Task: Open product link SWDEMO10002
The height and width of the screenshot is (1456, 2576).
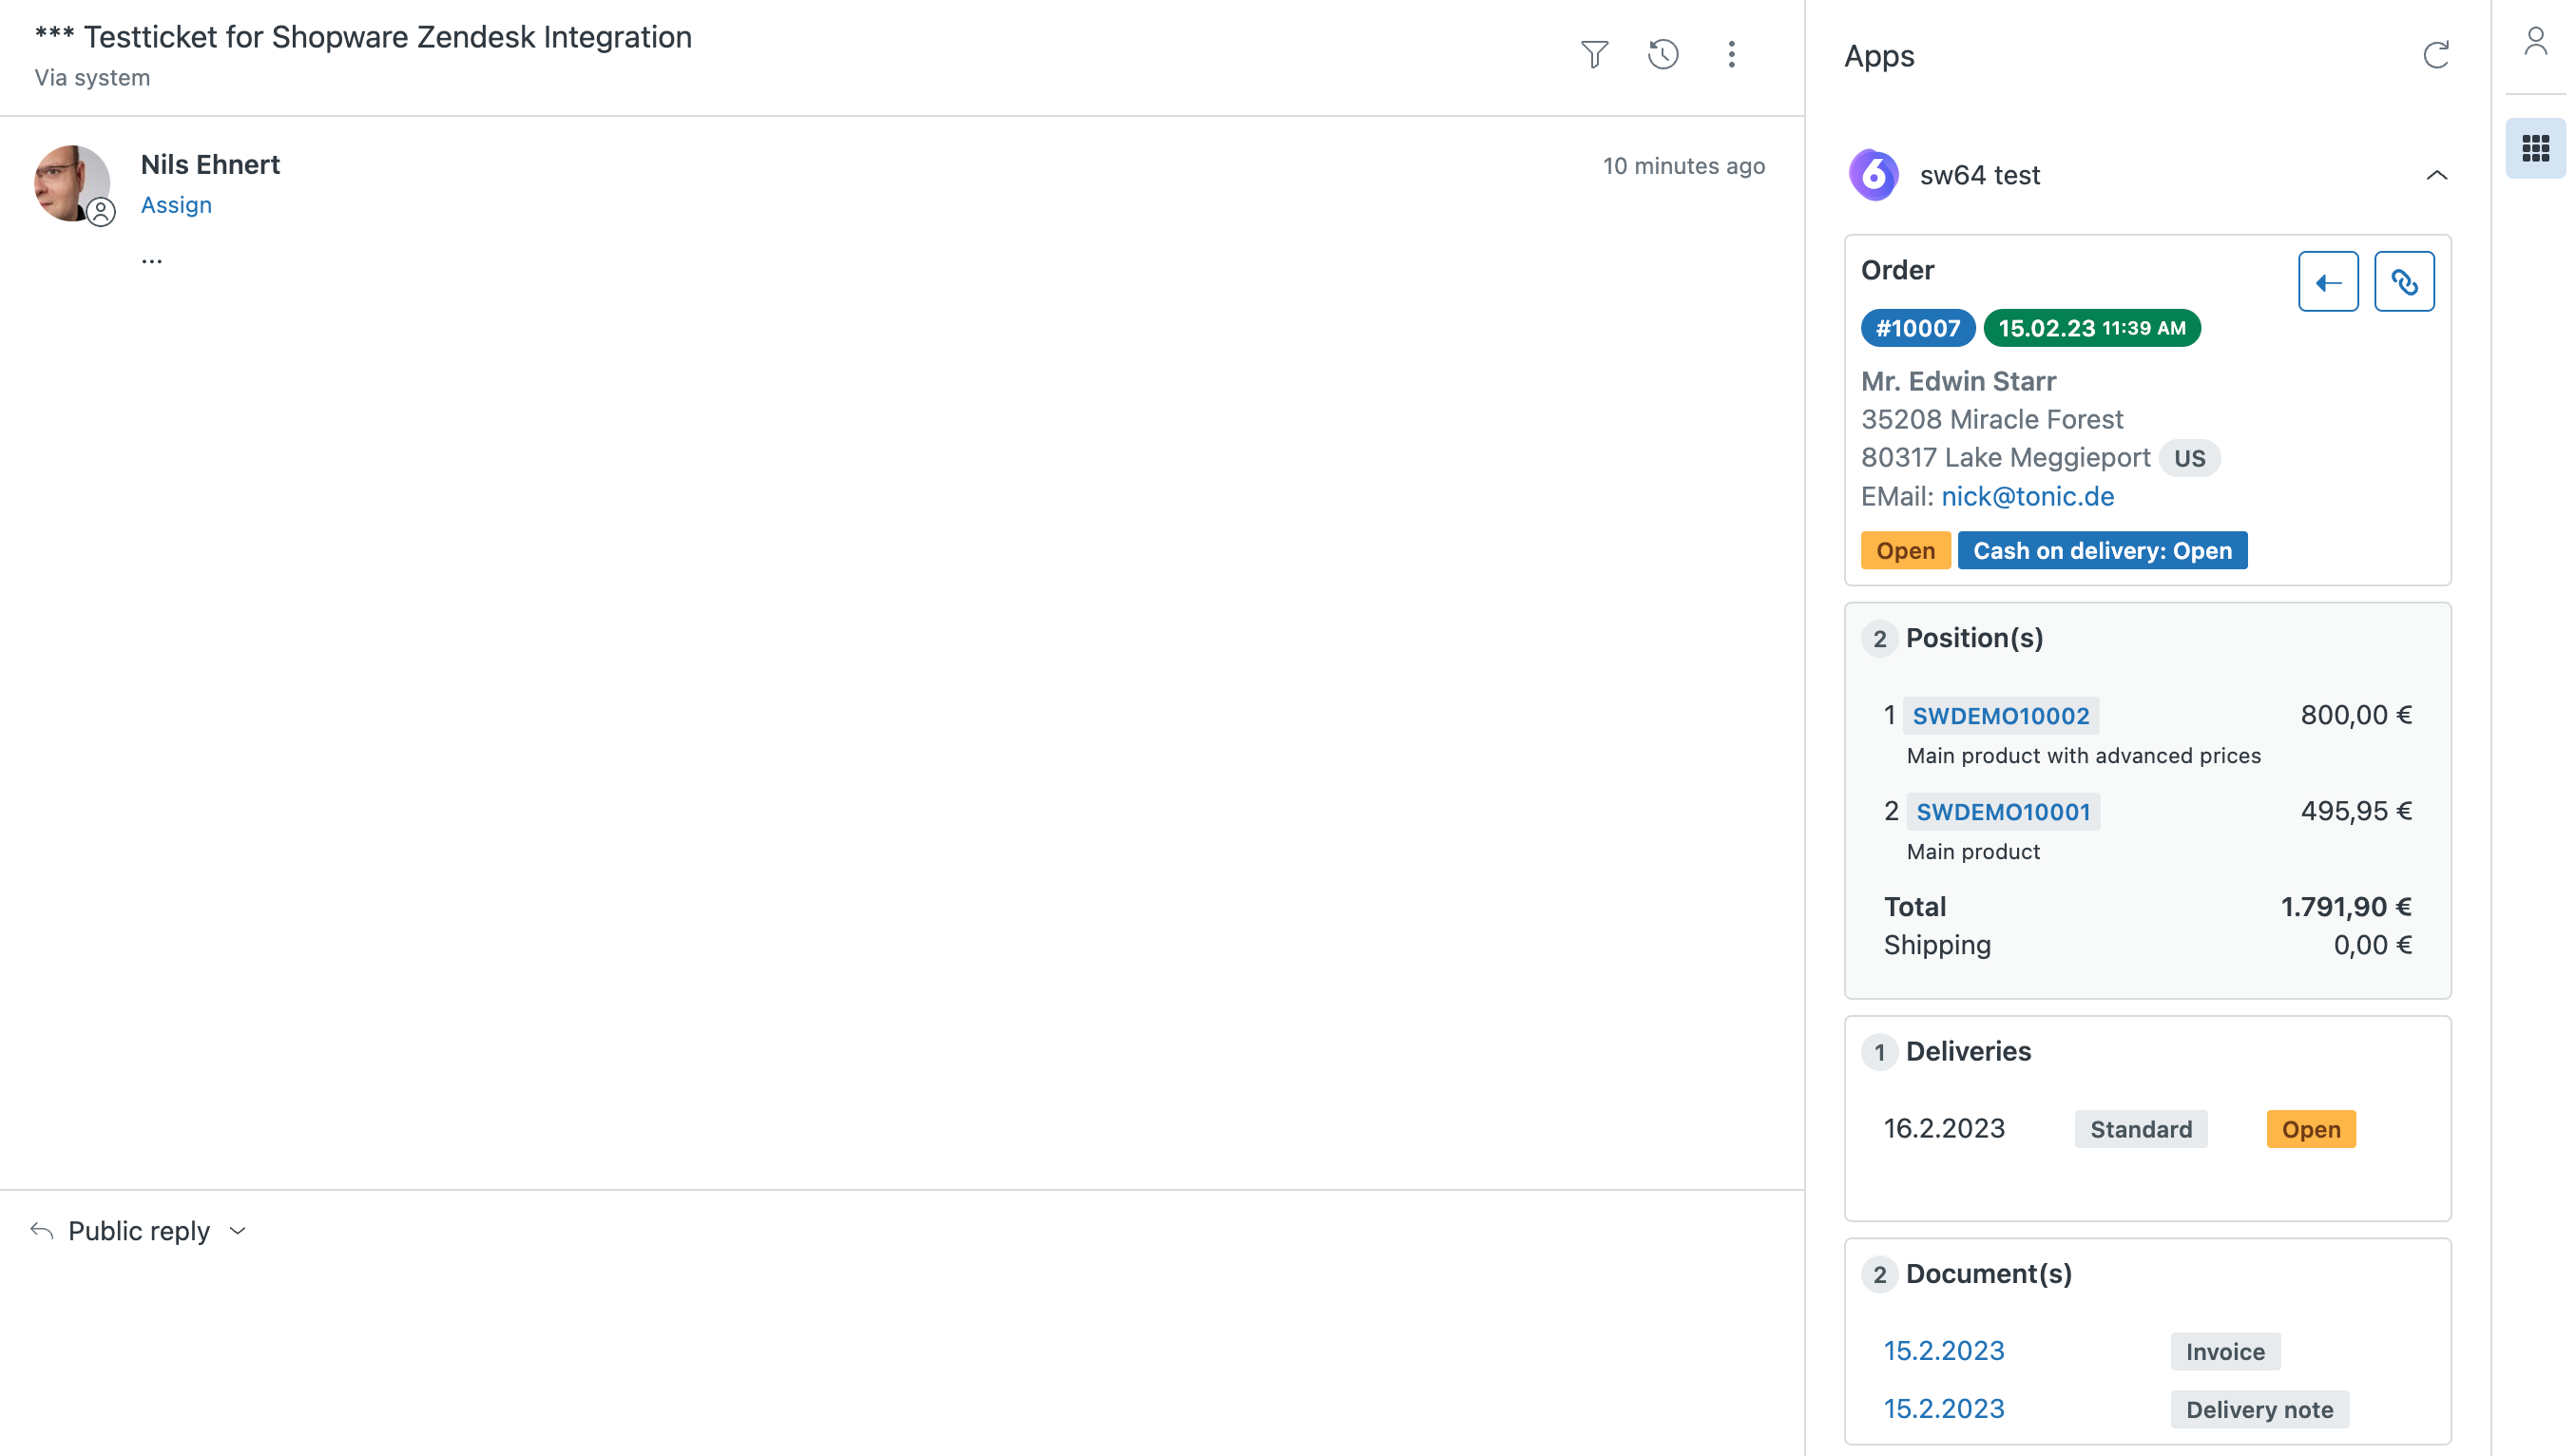Action: pos(2000,716)
